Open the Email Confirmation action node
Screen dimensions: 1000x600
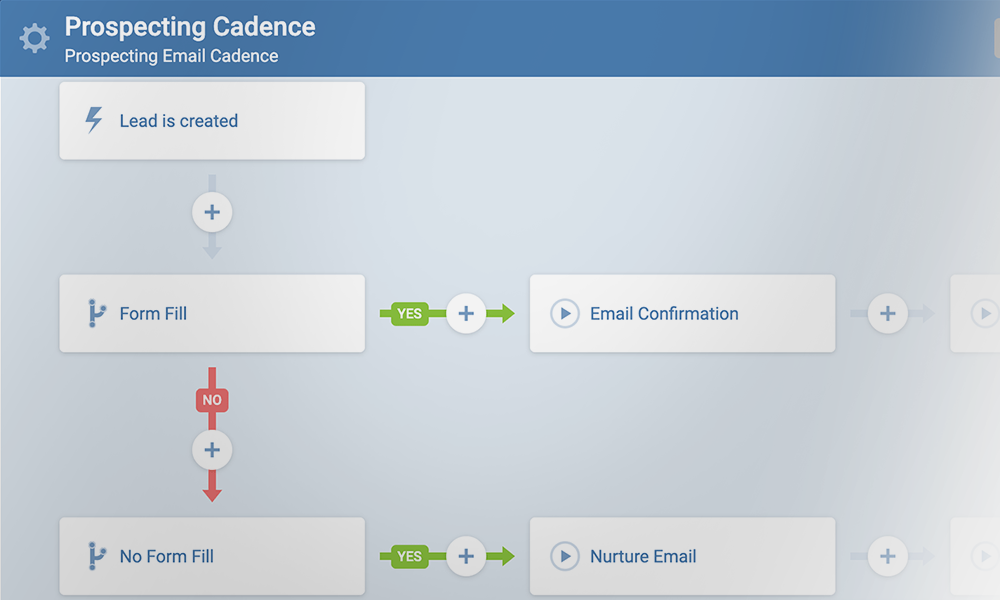(x=682, y=313)
